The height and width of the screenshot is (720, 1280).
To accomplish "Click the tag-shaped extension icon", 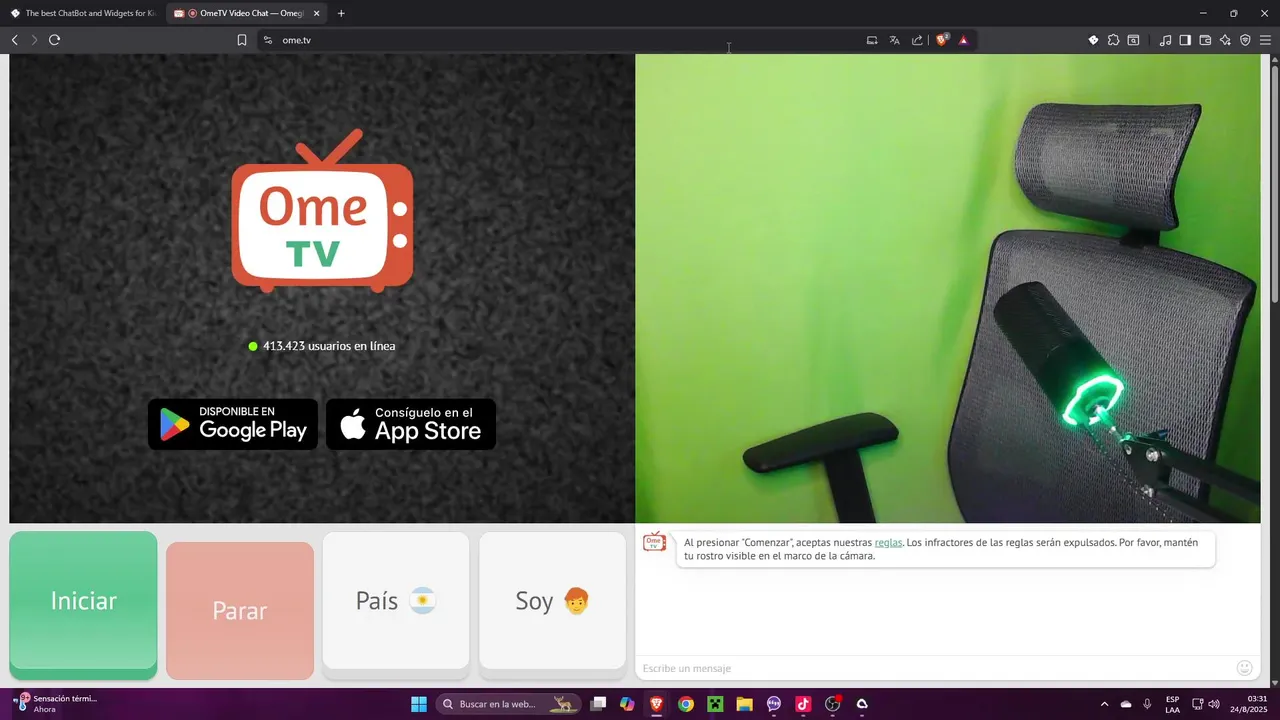I will (1093, 40).
